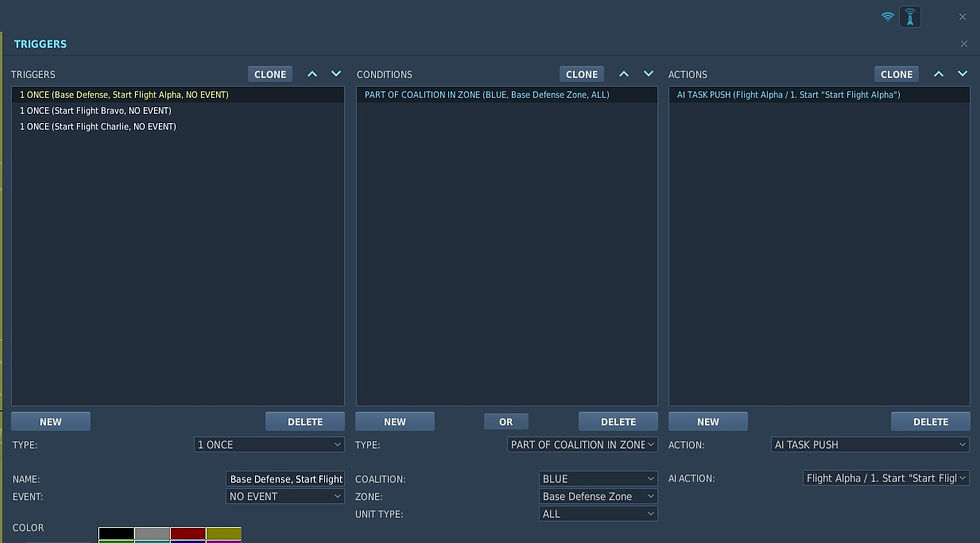Viewport: 980px width, 543px height.
Task: Close the TRIGGERS panel
Action: 964,44
